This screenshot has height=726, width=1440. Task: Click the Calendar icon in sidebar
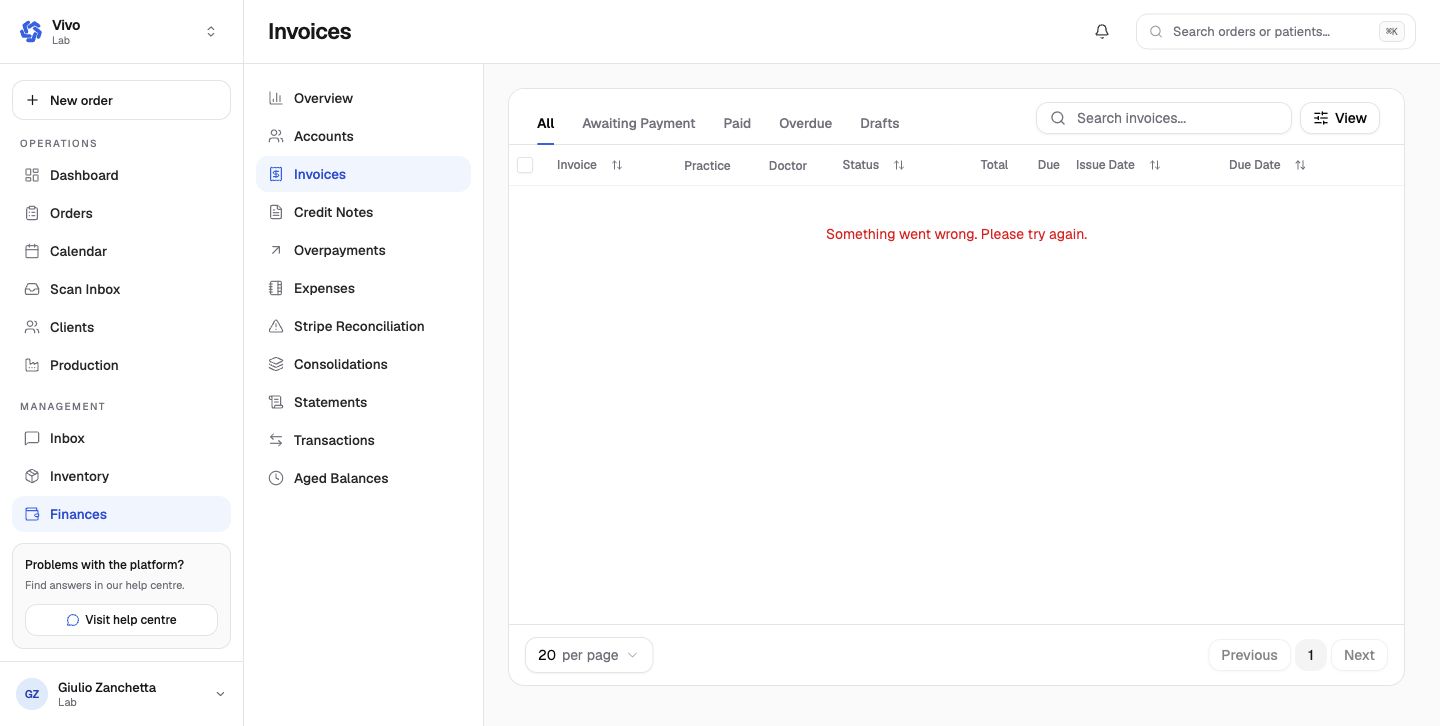coord(32,251)
